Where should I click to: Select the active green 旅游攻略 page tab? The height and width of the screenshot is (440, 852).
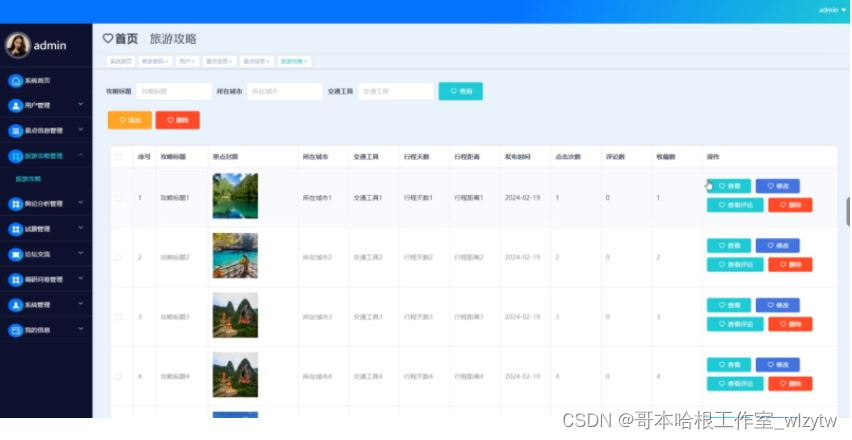294,61
